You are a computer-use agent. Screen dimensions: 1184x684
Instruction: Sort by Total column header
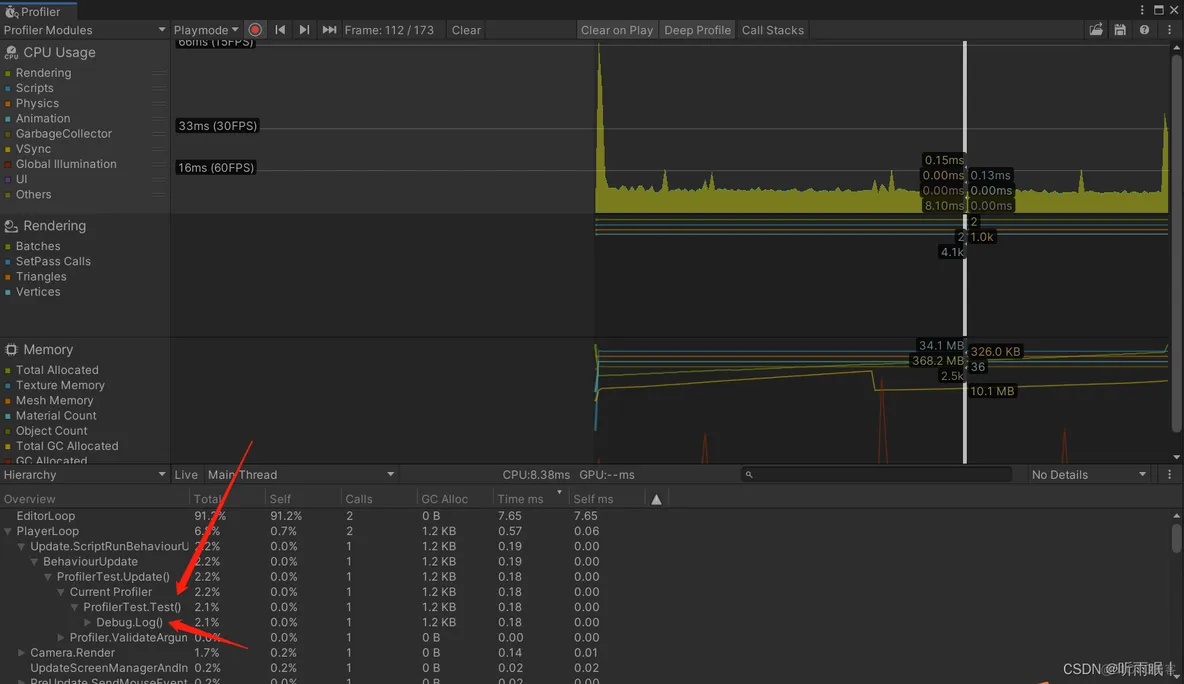click(x=227, y=499)
